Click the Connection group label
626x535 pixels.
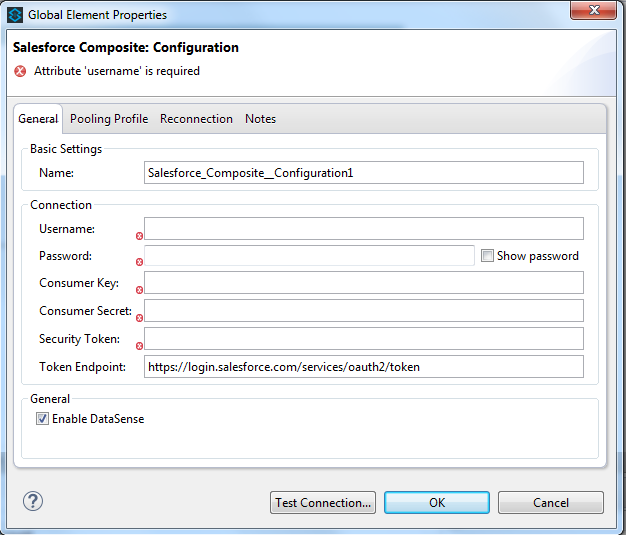click(61, 205)
